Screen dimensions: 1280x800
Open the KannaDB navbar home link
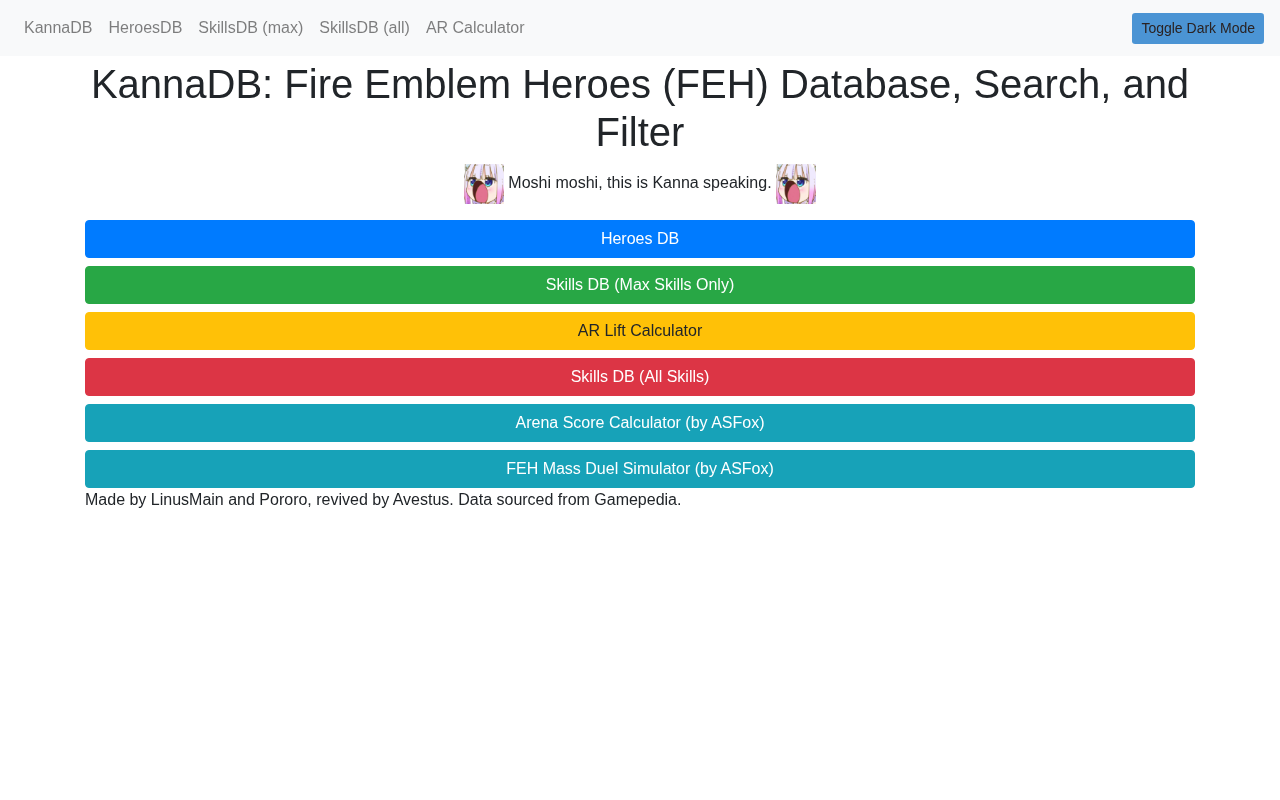[x=58, y=28]
